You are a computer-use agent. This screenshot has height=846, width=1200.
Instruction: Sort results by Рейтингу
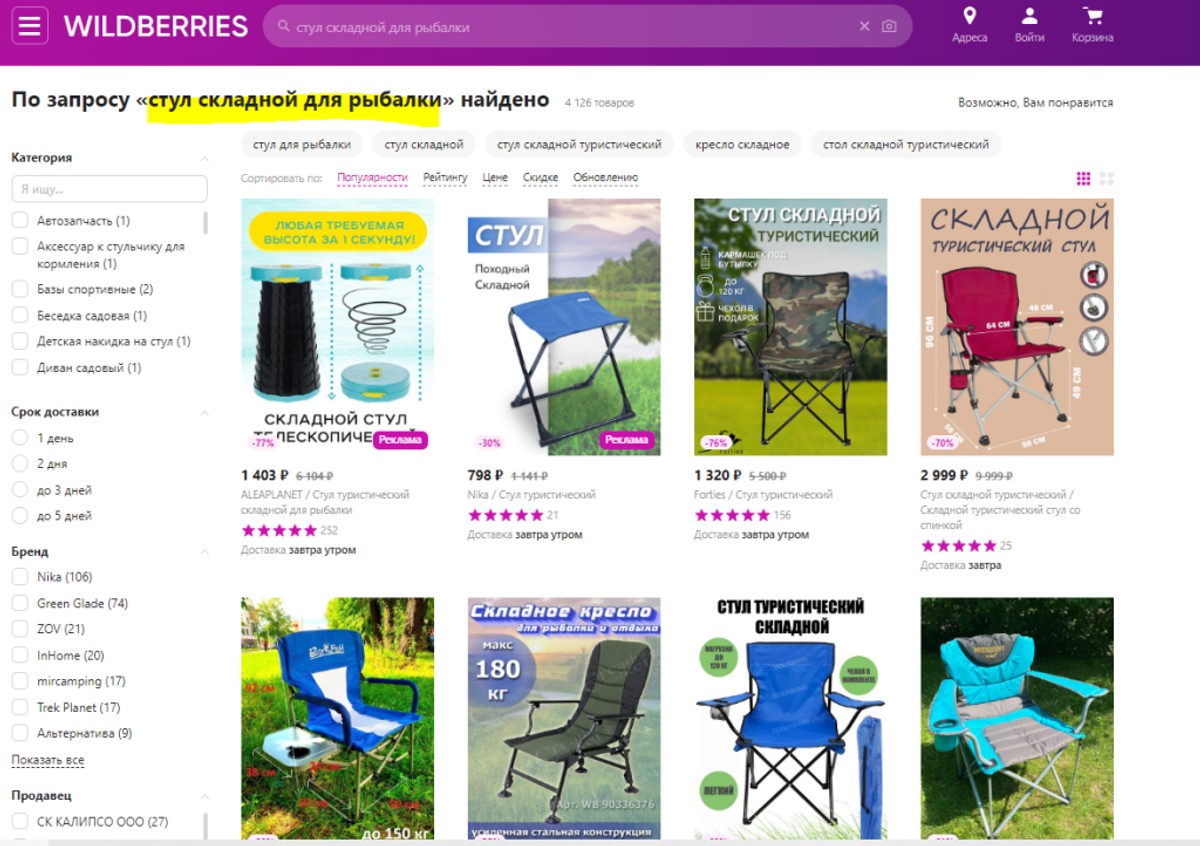(x=445, y=178)
